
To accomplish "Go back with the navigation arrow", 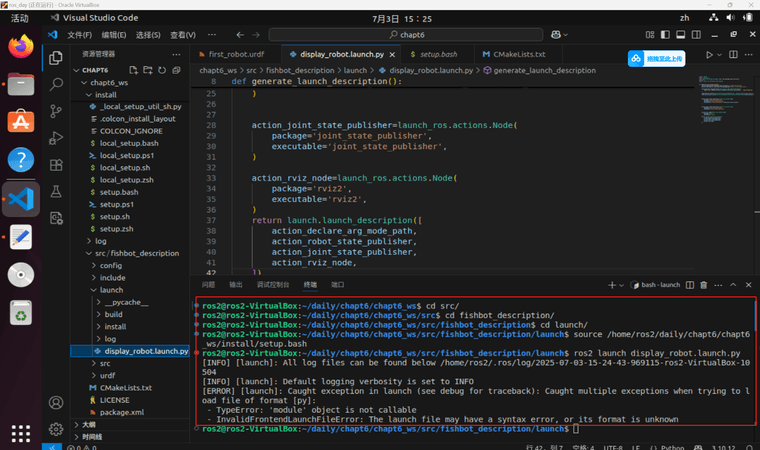I will point(240,34).
